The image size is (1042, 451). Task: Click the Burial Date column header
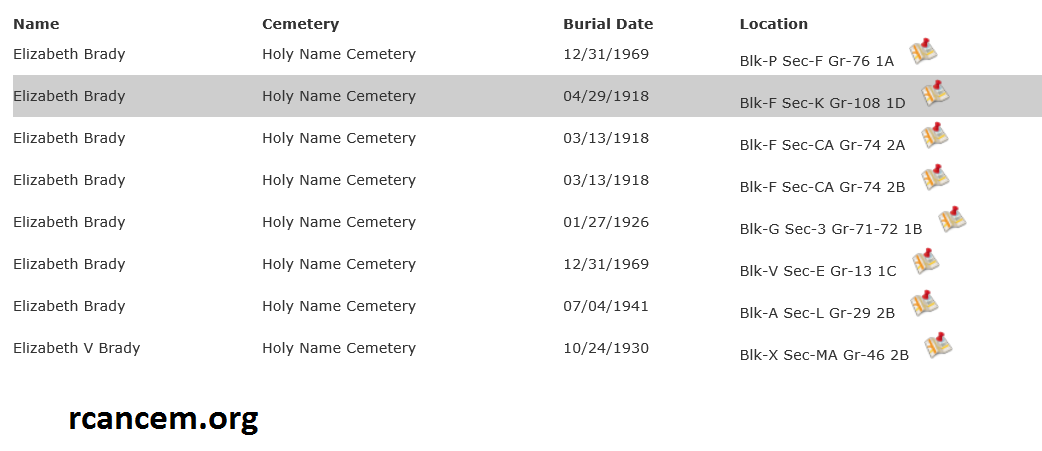607,24
